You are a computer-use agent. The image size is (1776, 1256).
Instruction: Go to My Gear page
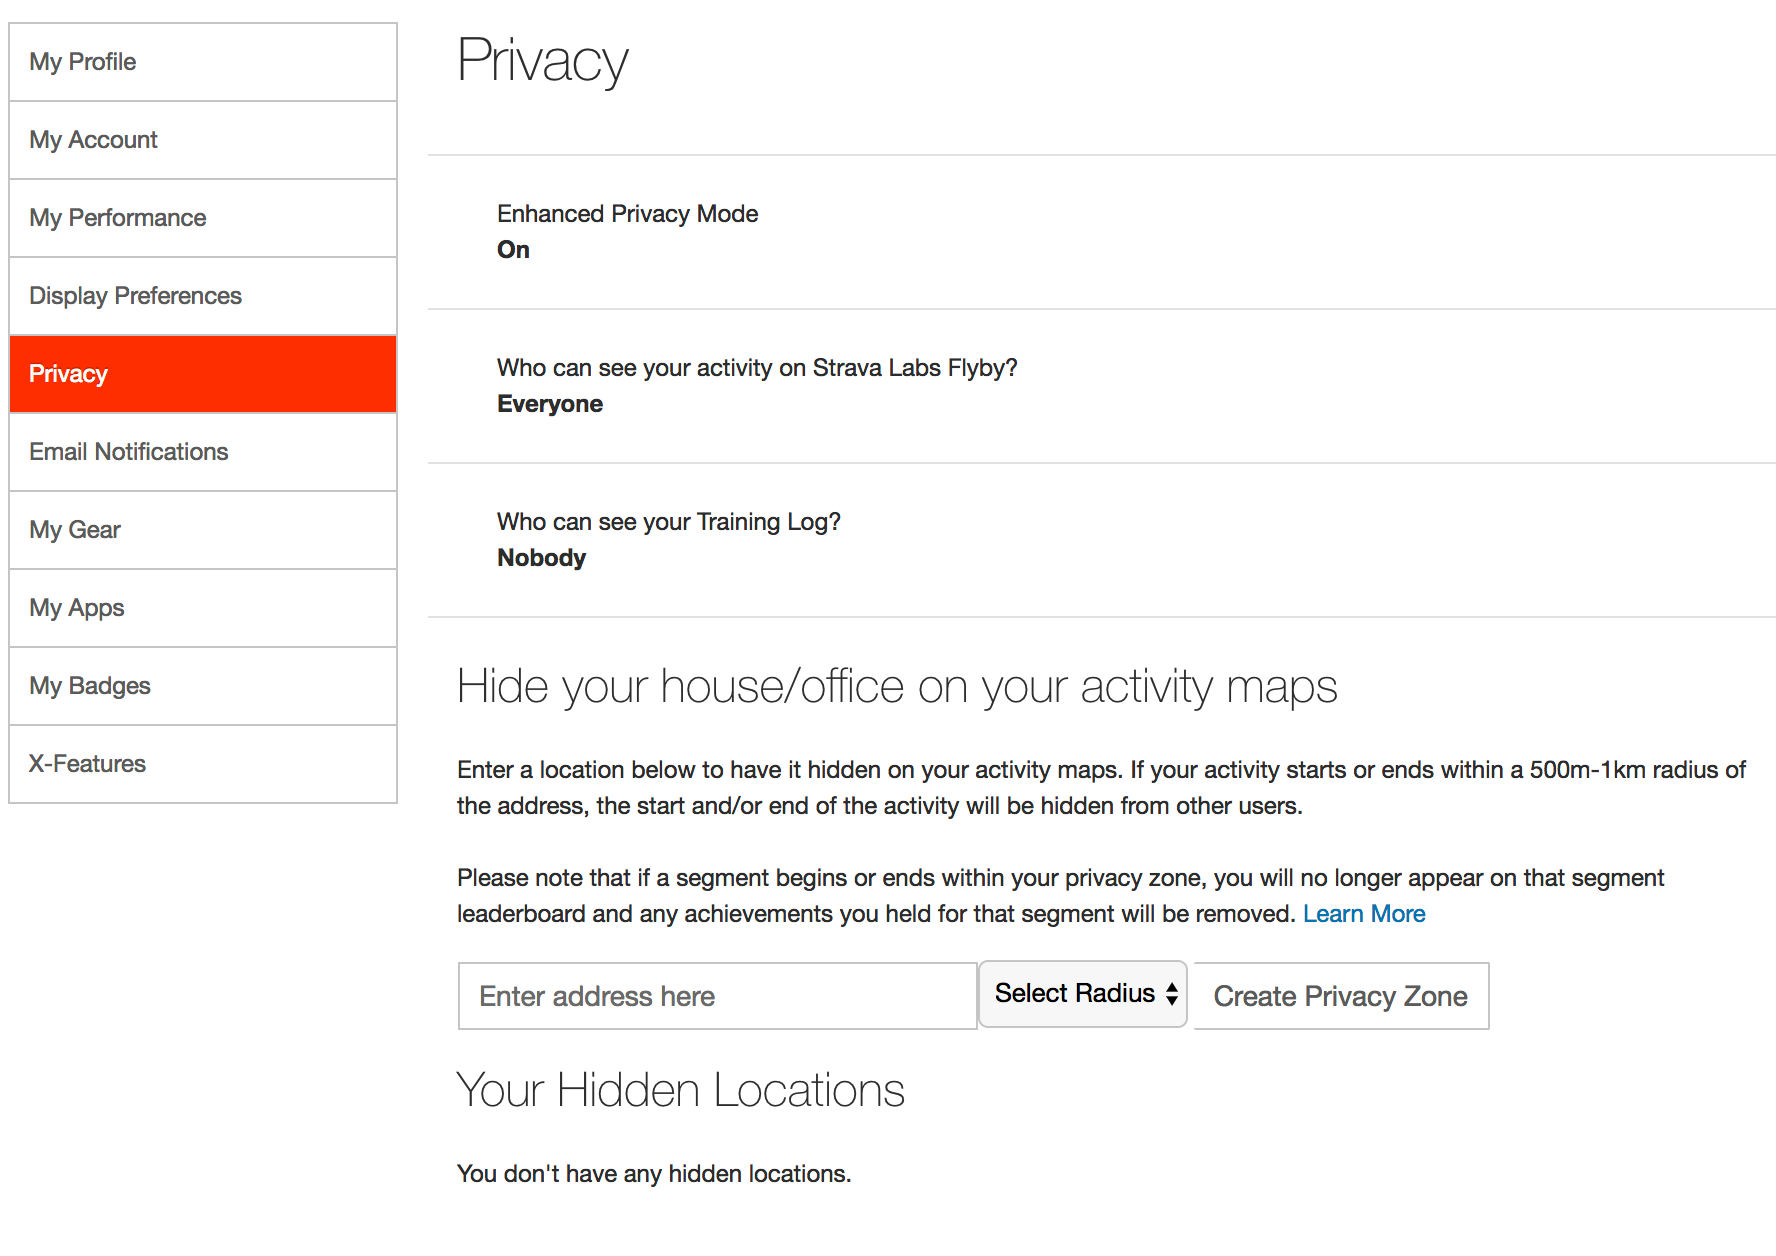[x=203, y=530]
